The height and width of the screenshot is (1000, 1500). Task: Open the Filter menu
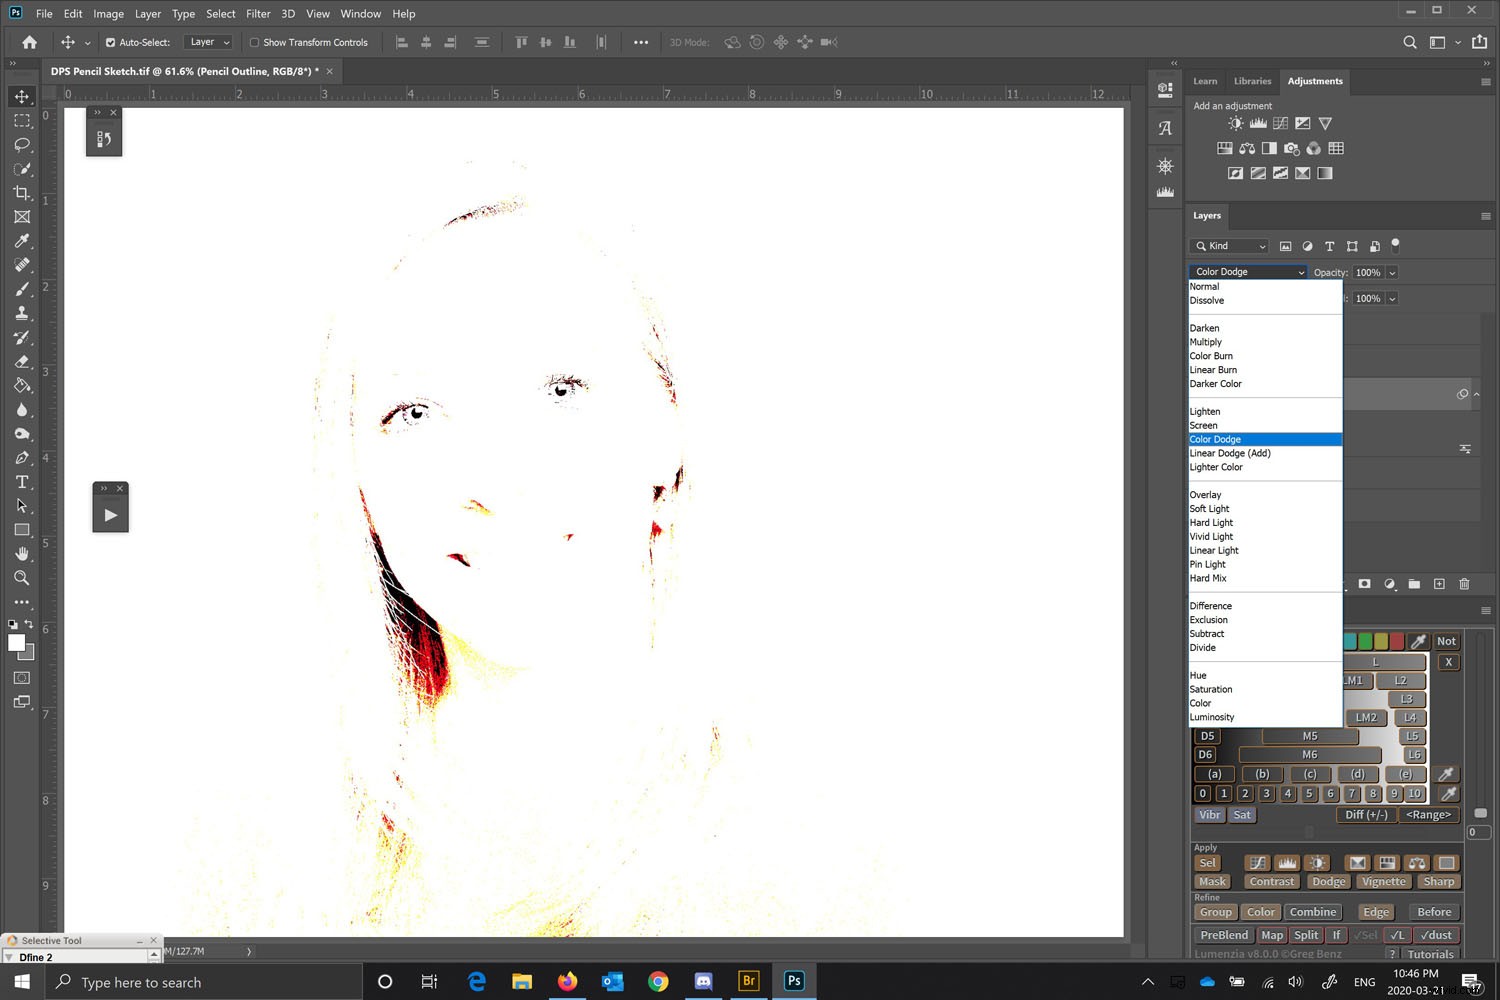point(257,13)
